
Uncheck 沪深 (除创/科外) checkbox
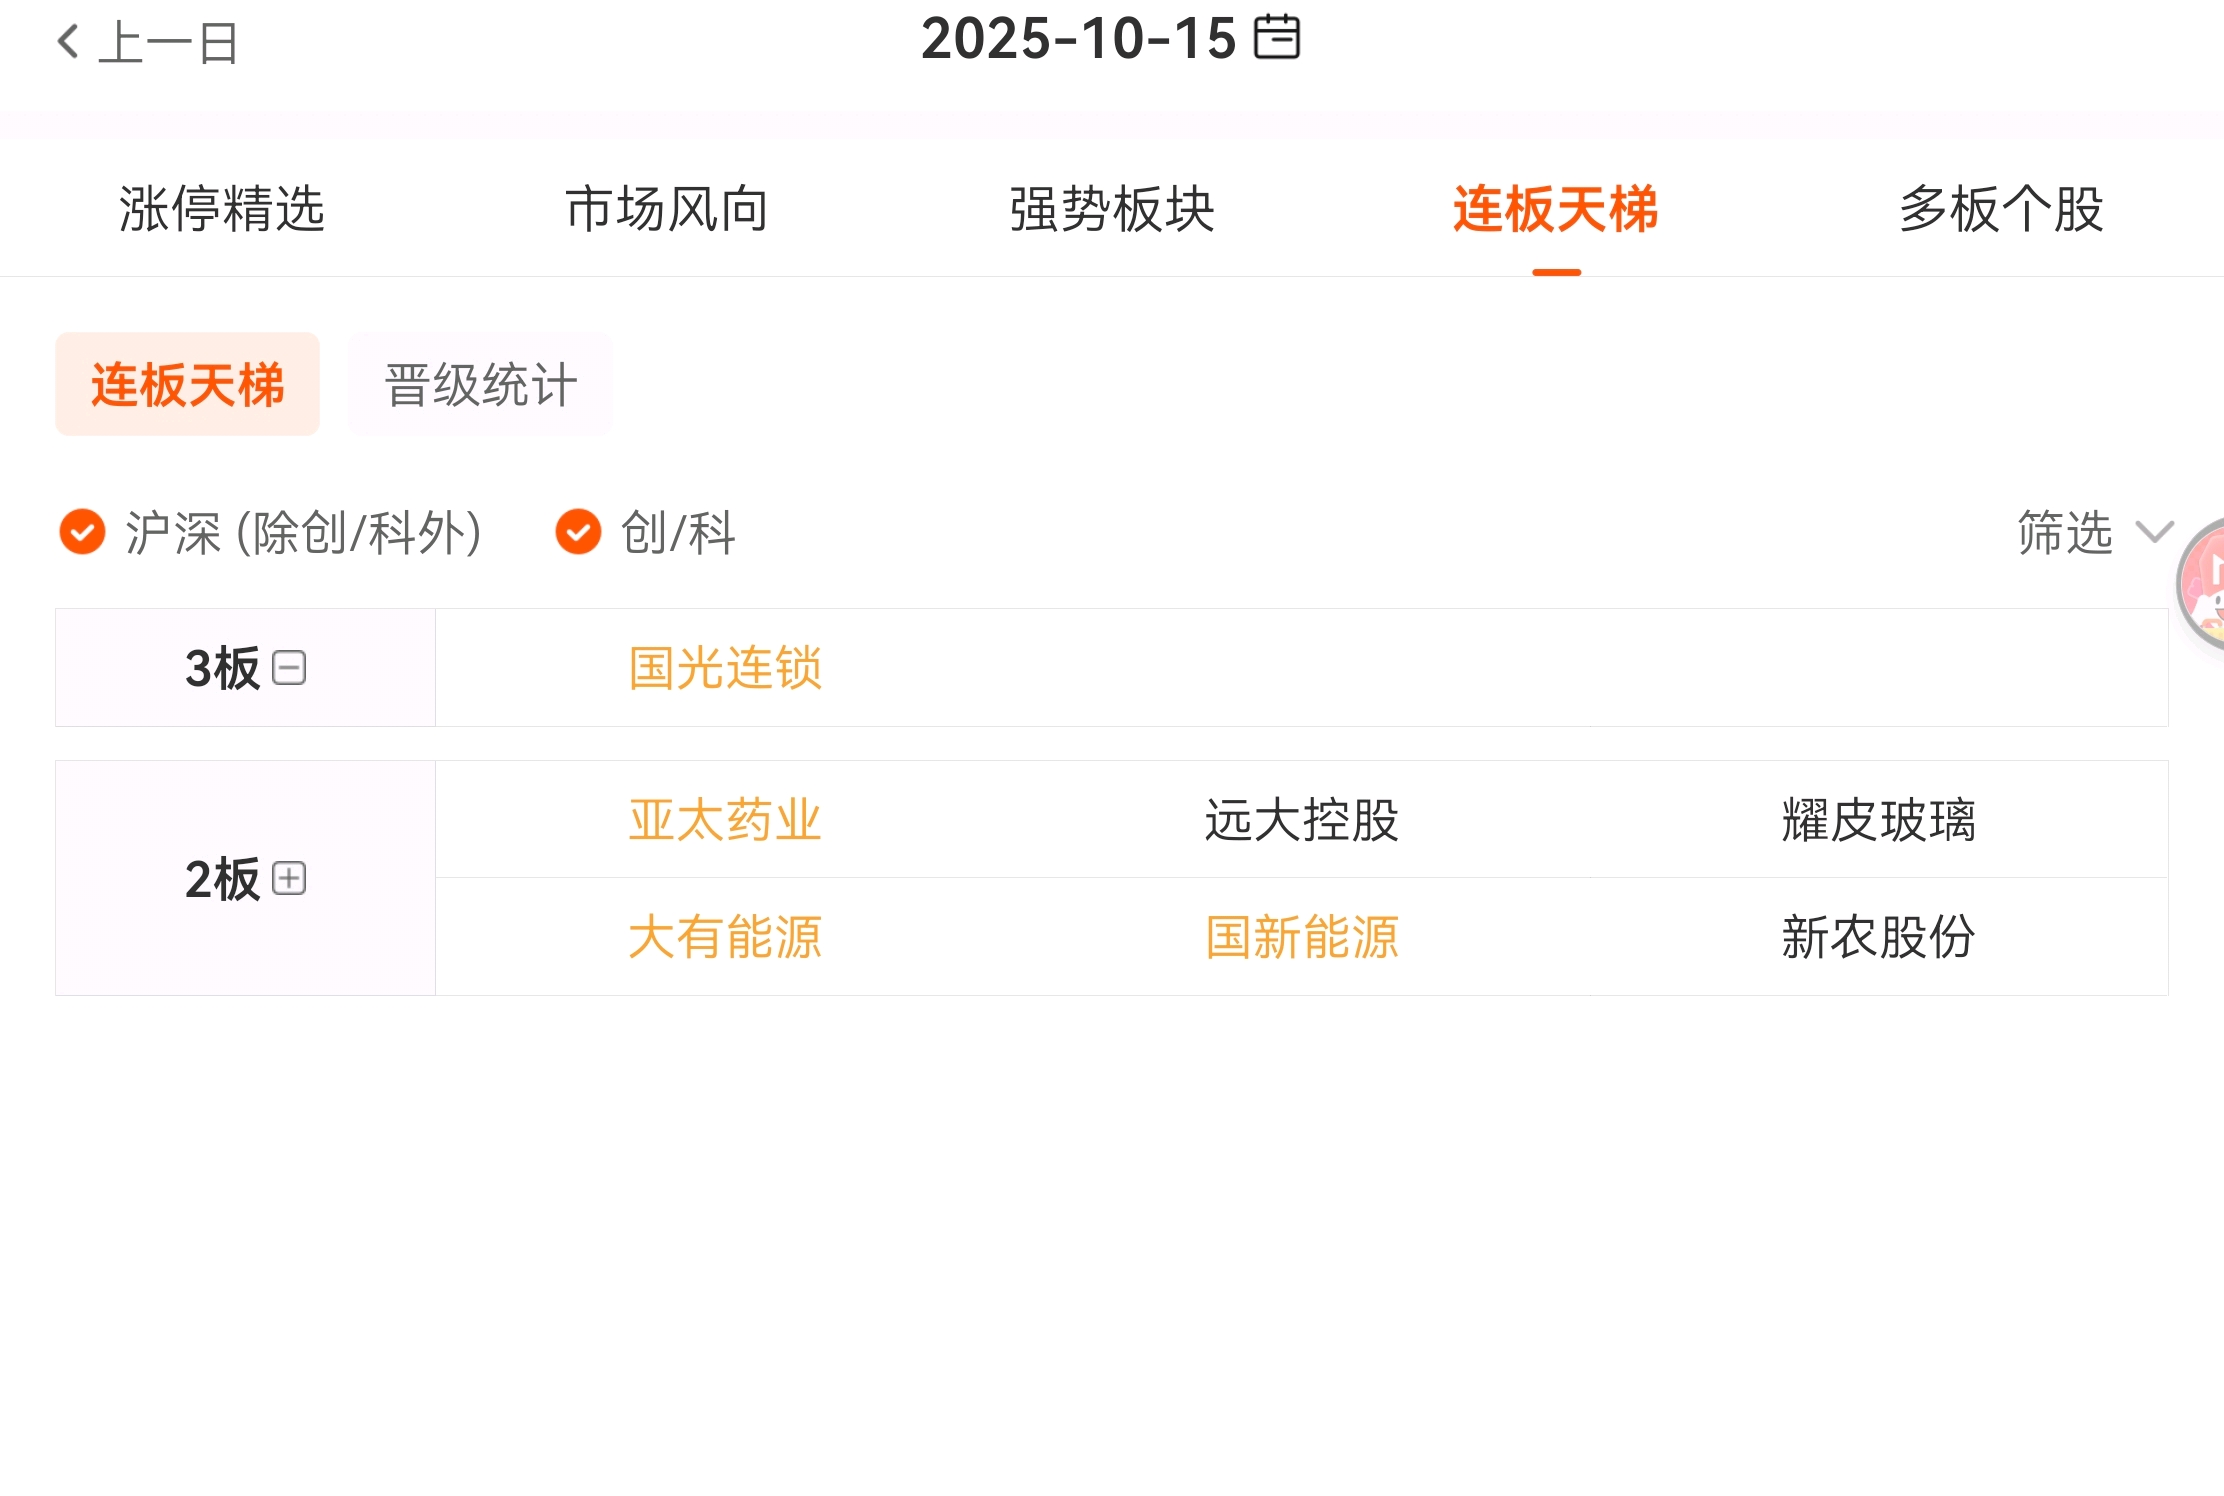pos(82,531)
